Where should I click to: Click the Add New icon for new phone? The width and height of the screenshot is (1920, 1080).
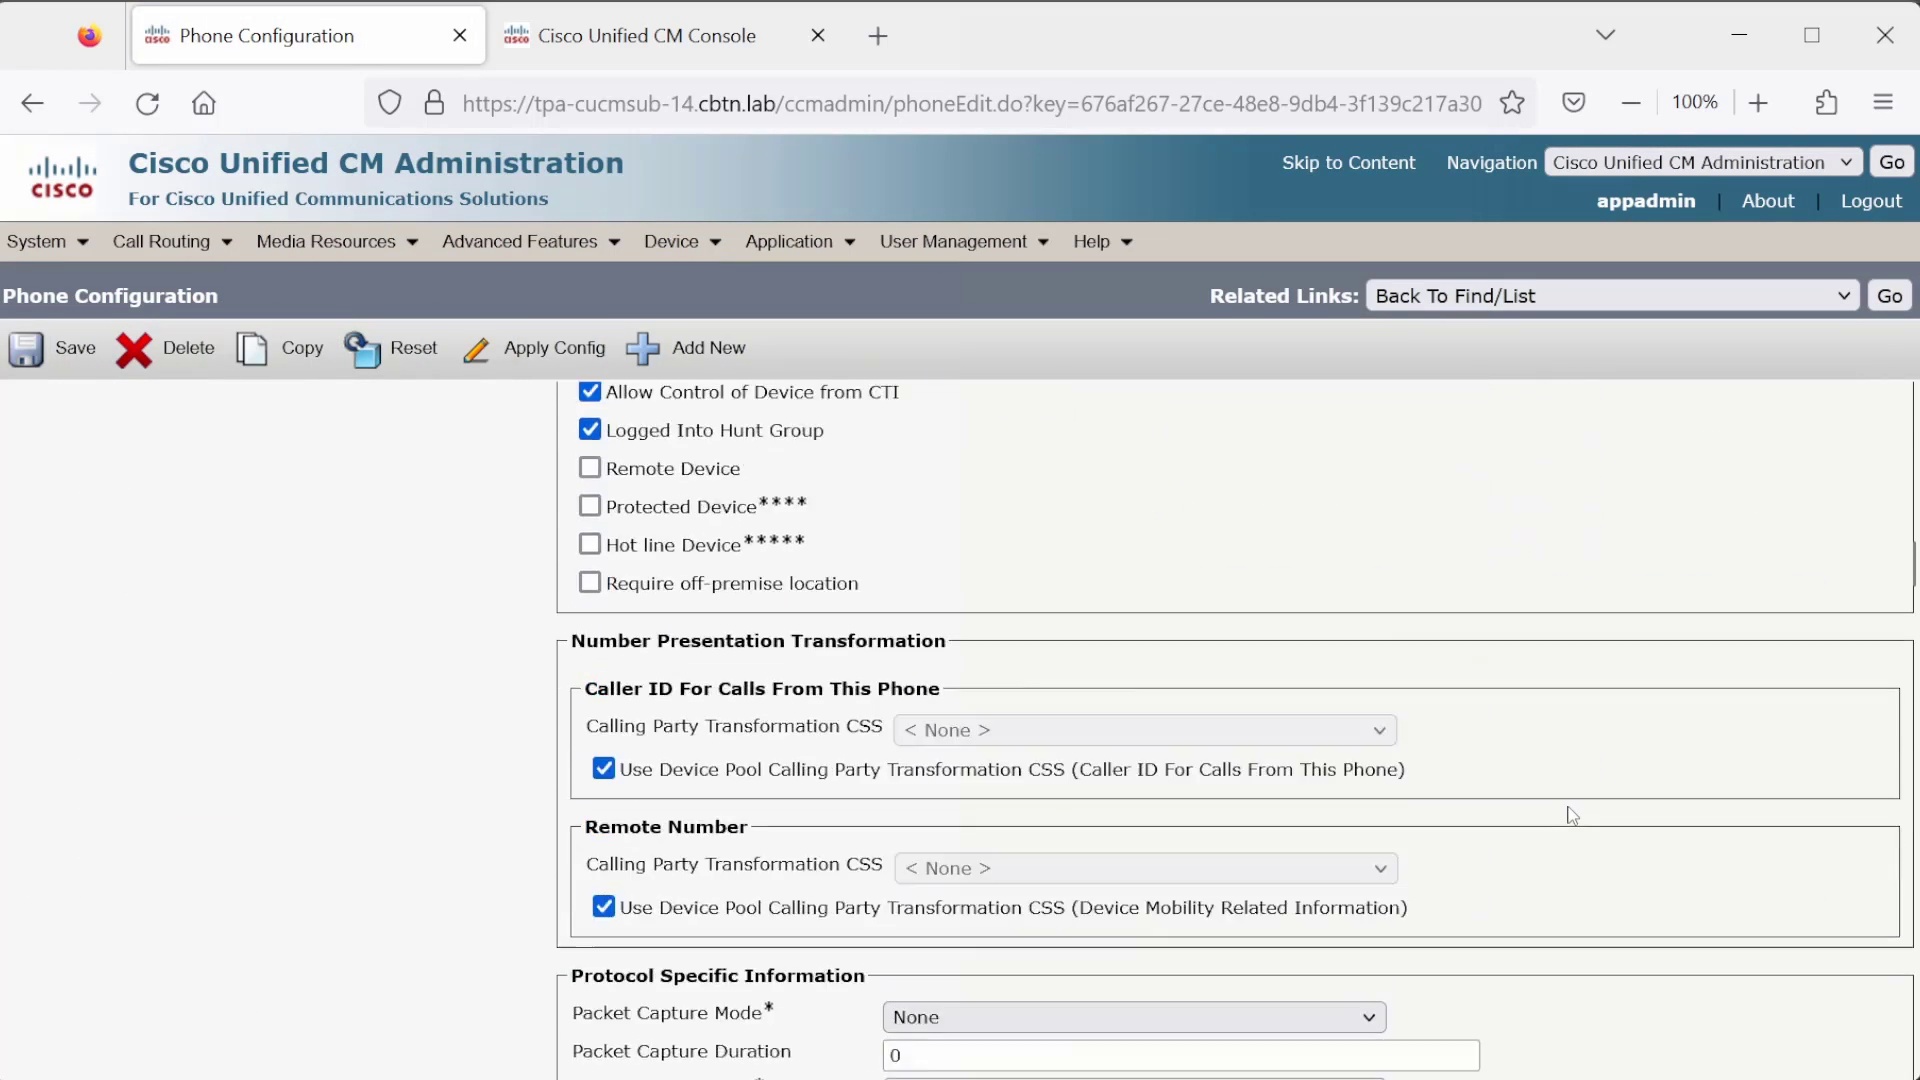pos(641,347)
